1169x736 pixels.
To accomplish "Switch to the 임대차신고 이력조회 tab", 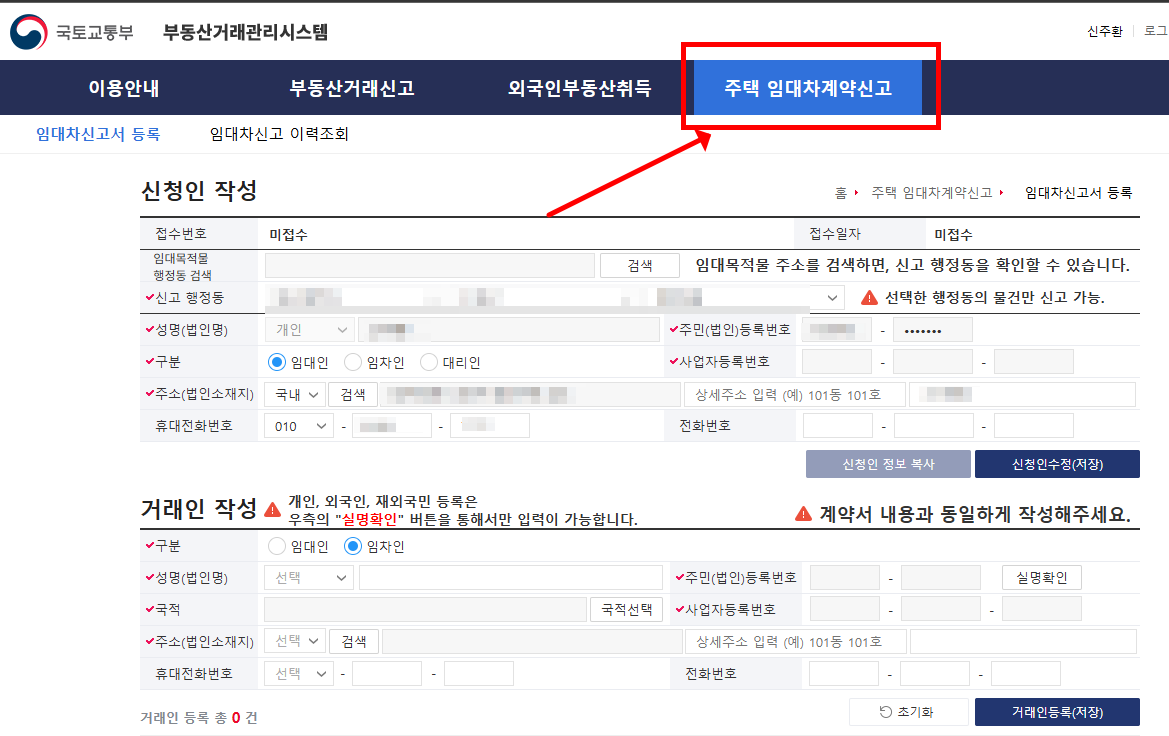I will pos(278,133).
